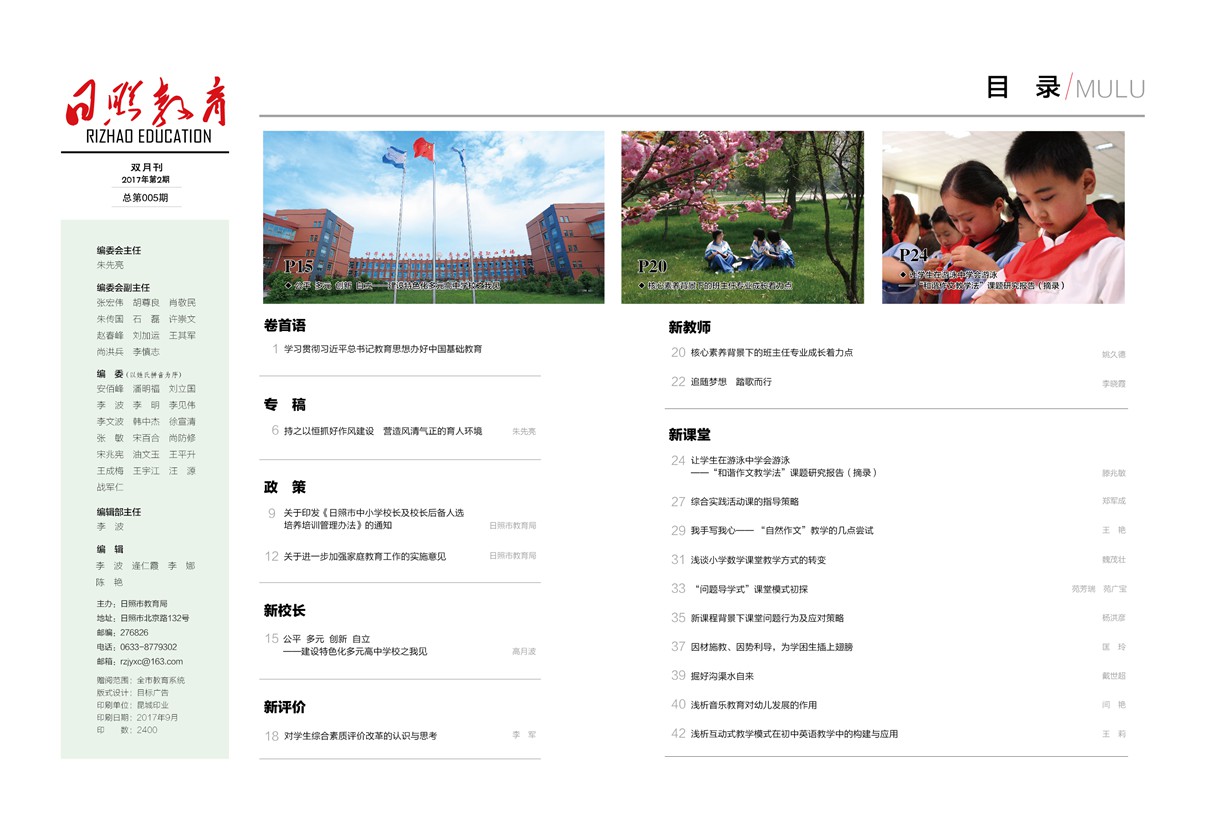Screen dimensions: 1209x826
Task: Open the page 31 article 浅谈小学数学课堂教学方式的转变
Action: 758,560
